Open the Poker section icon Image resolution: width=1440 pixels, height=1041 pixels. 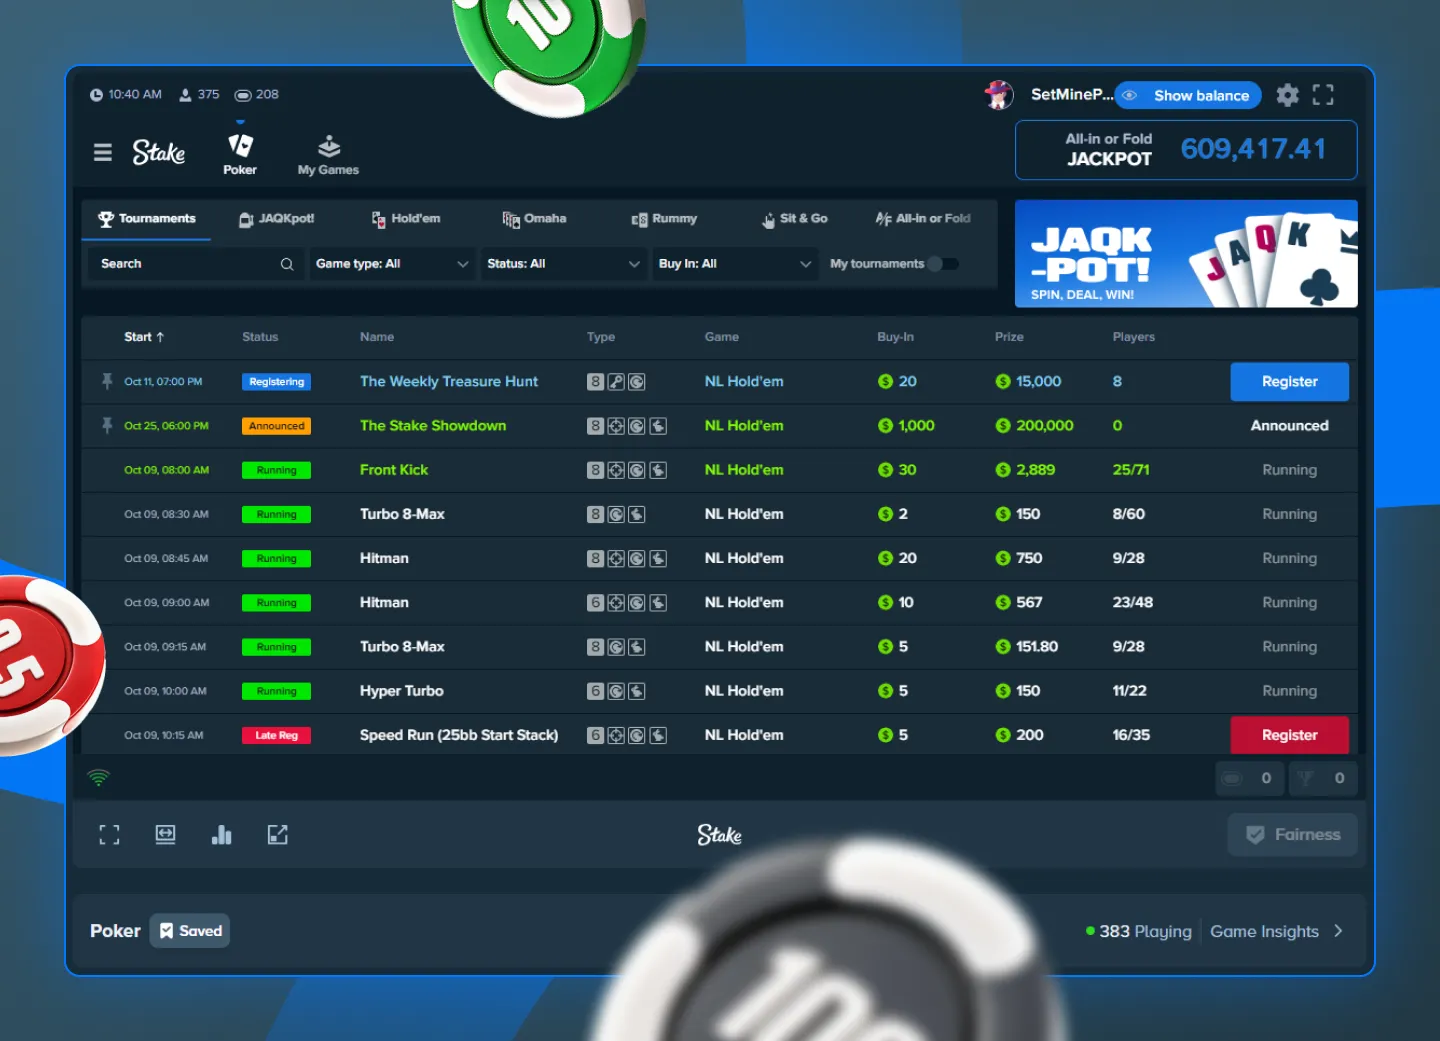point(240,154)
